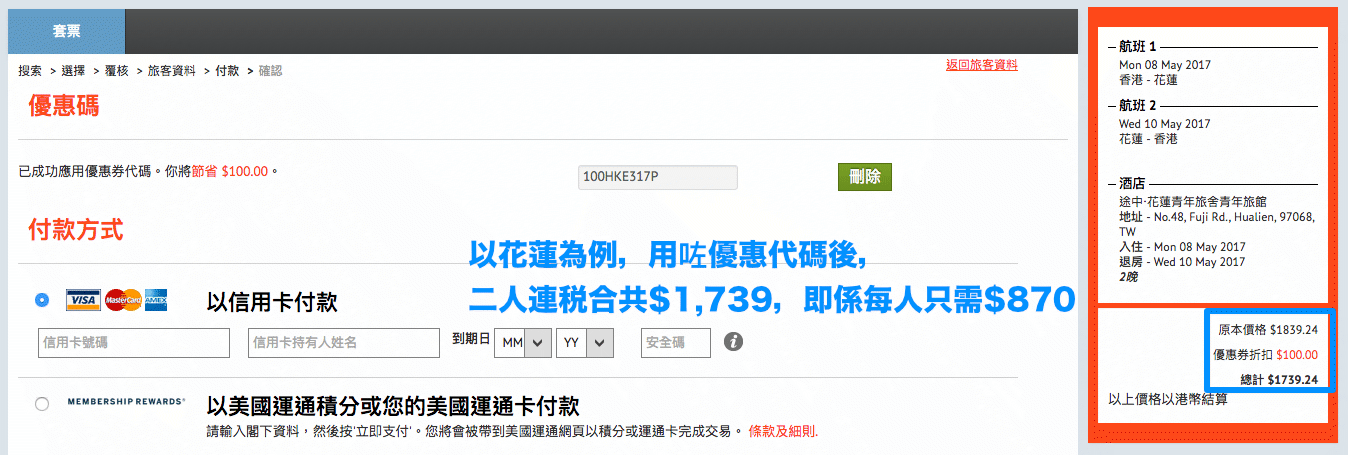
Task: Click the 到期日 label
Action: point(471,340)
